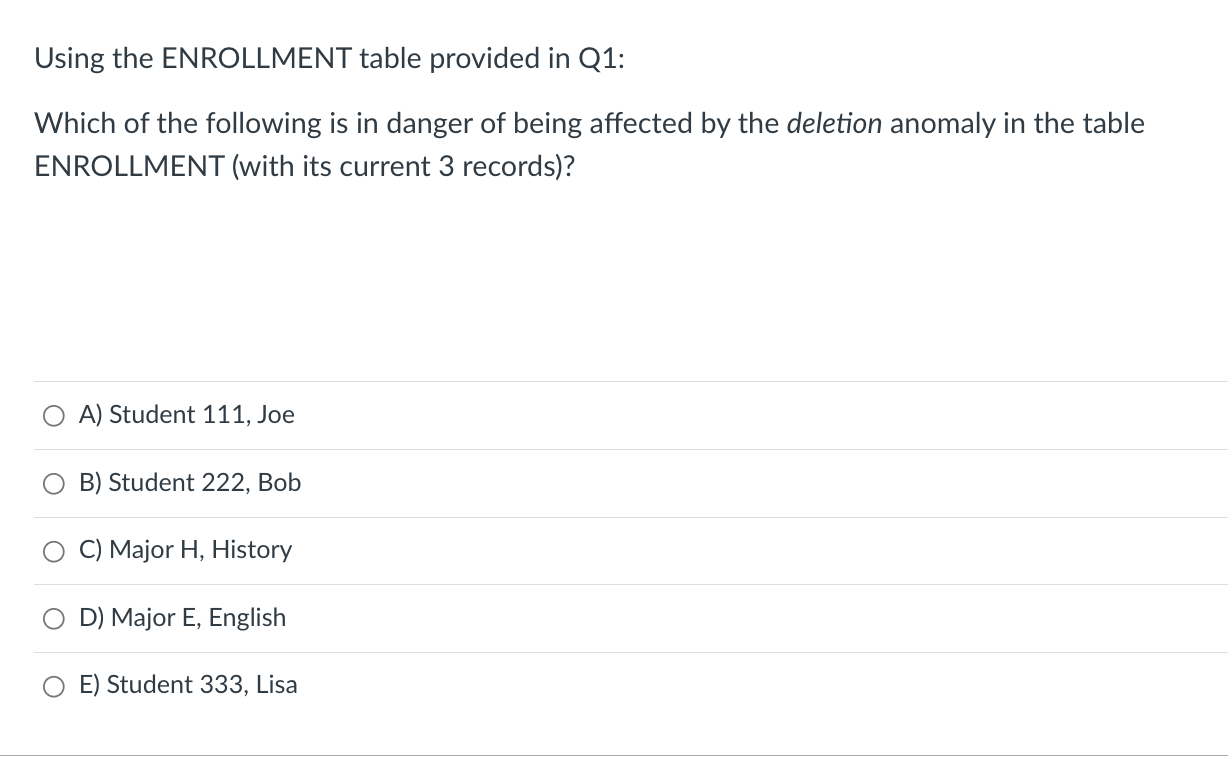Select radio button for Student 333, Lisa
The image size is (1228, 772).
tap(52, 686)
